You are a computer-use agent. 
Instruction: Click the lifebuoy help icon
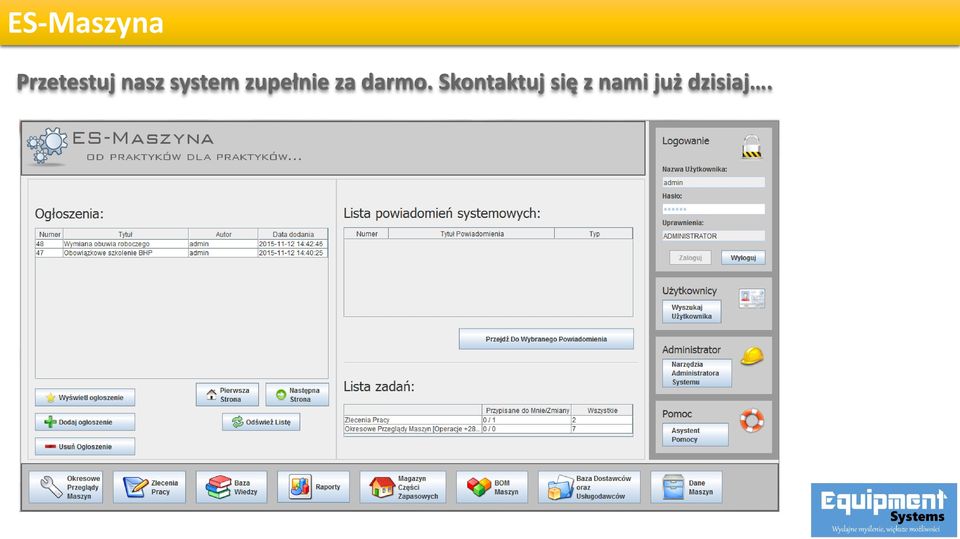[x=752, y=420]
